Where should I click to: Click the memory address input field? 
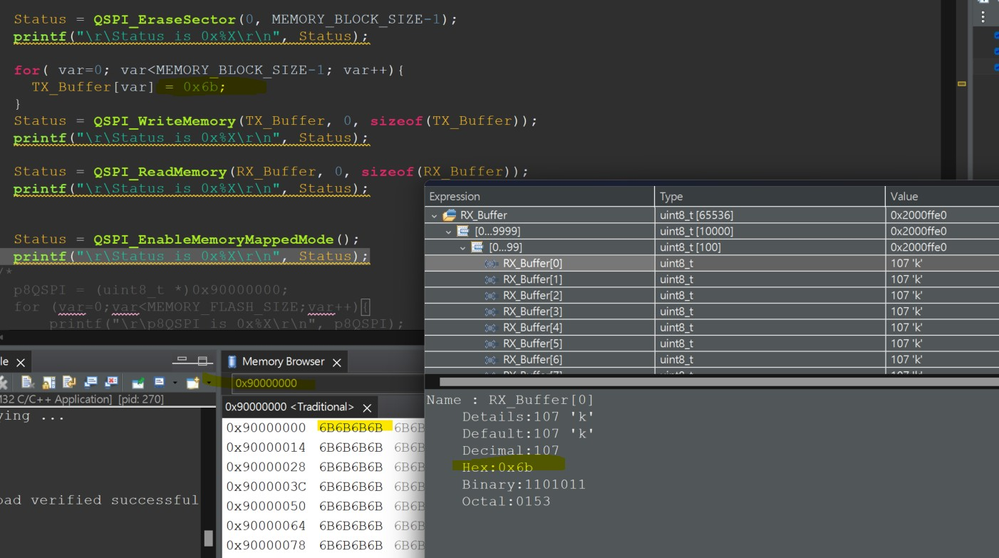tap(320, 383)
